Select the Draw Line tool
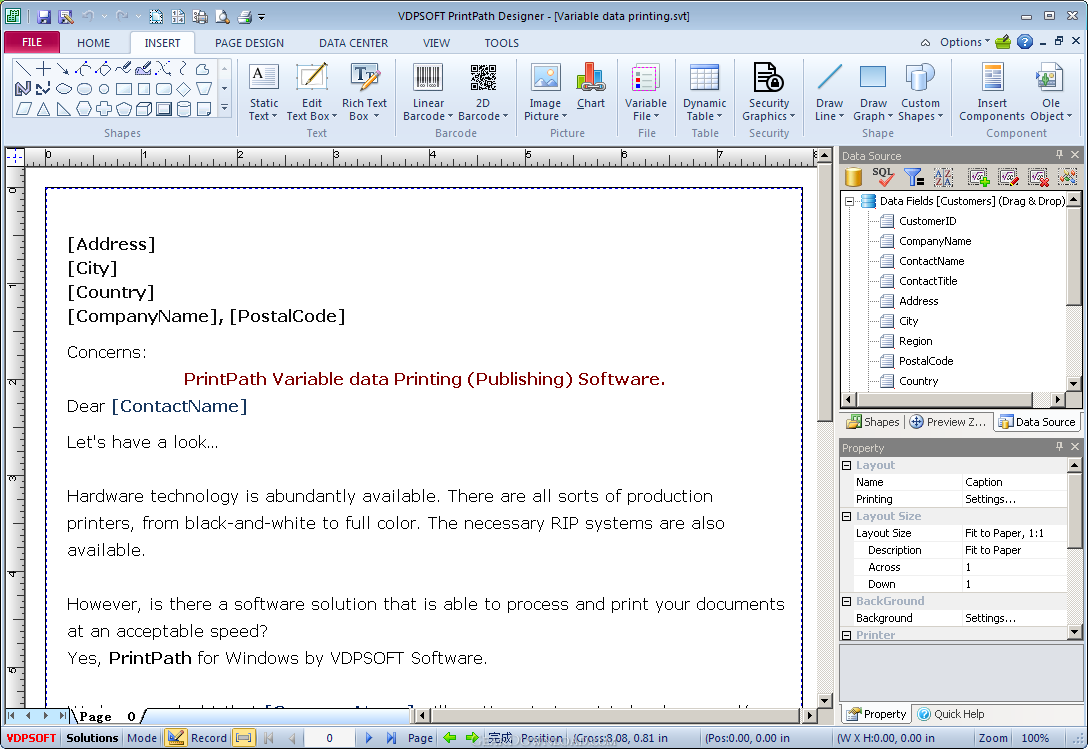 (829, 92)
